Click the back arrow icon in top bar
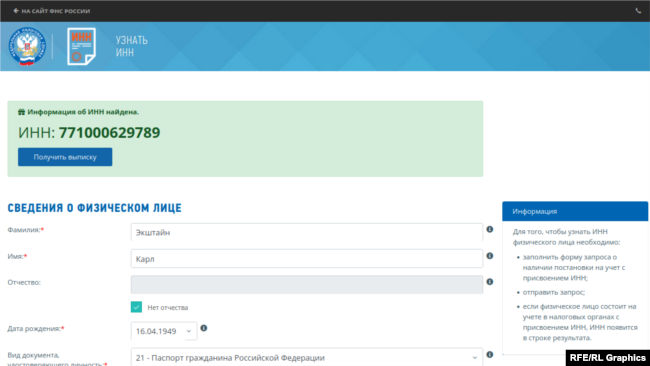The image size is (650, 366). tap(16, 11)
